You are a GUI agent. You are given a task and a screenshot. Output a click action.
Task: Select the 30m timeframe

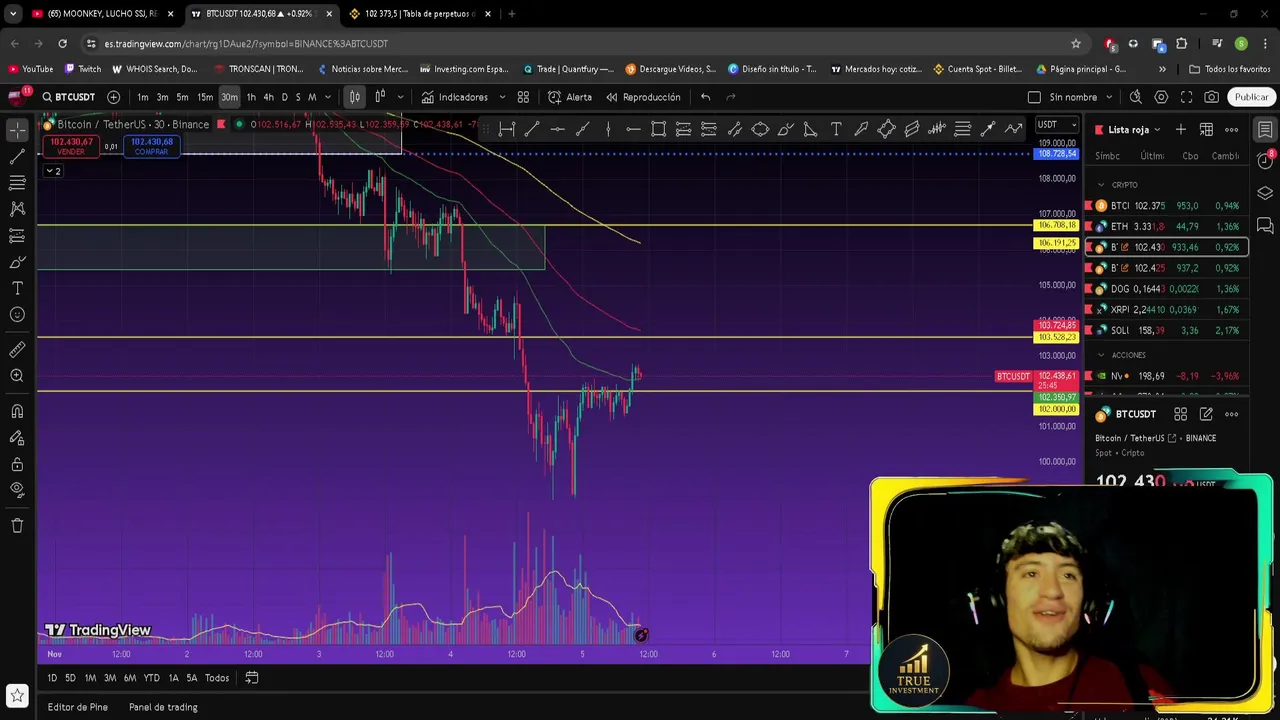[229, 97]
